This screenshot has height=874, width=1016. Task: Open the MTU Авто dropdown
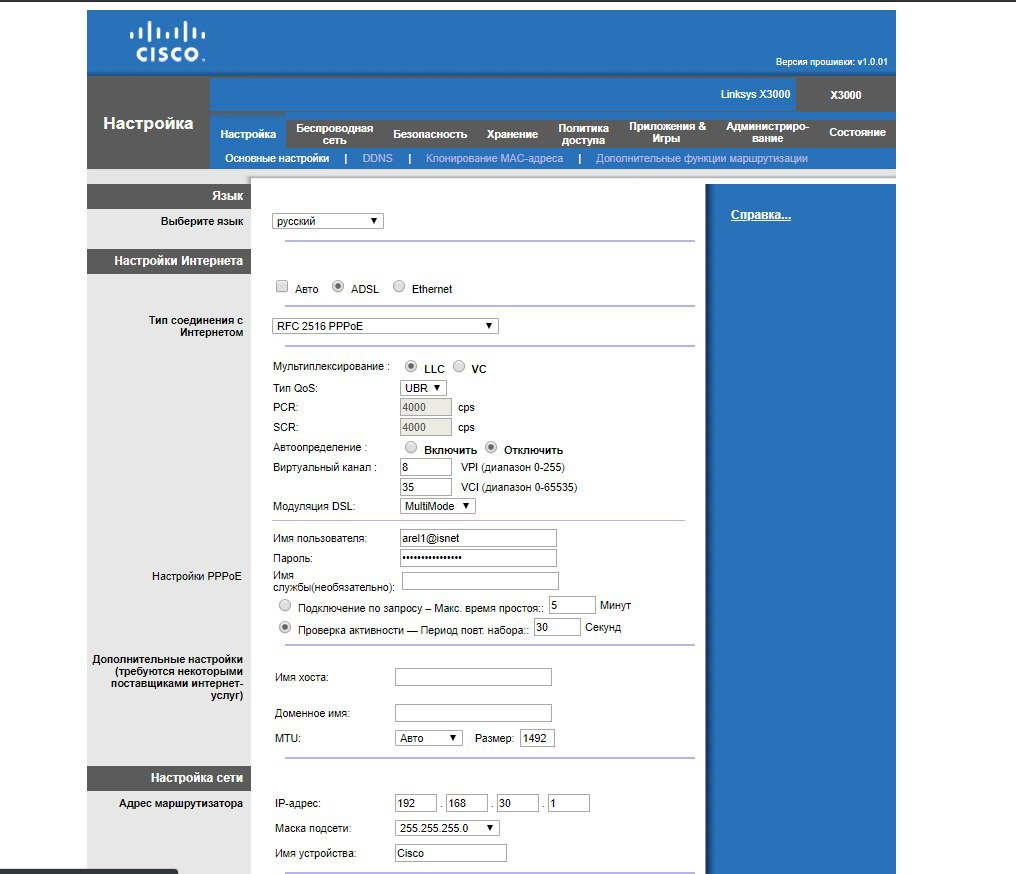(429, 738)
